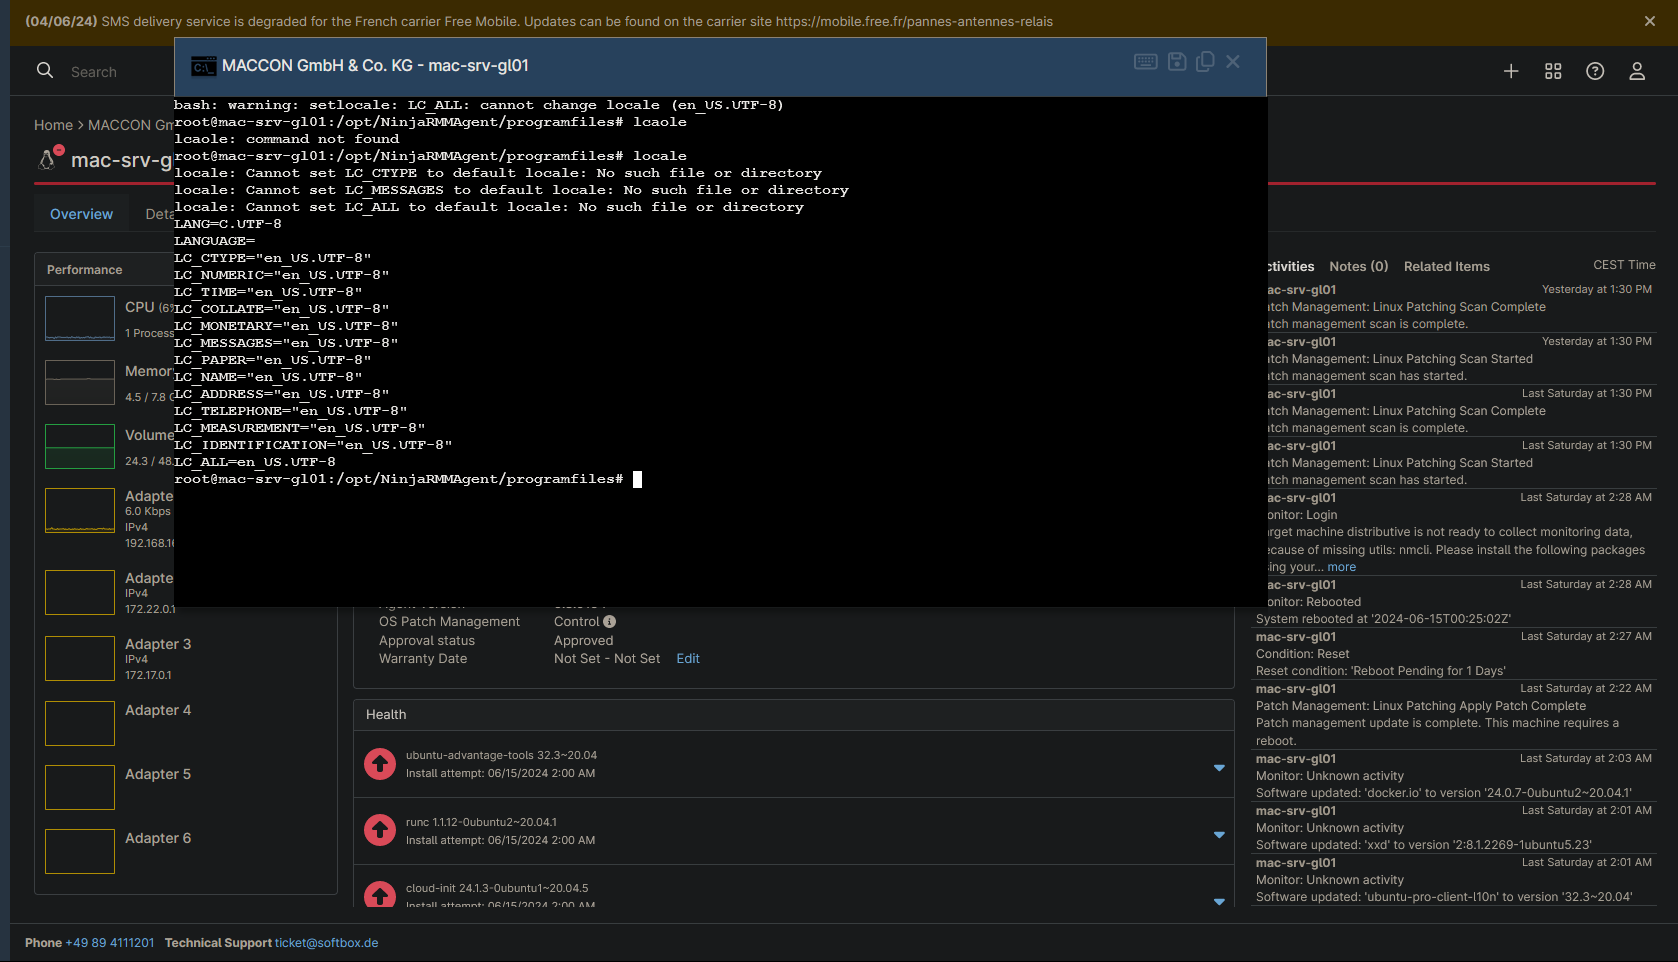1678x962 pixels.
Task: Open the apps grid icon
Action: pos(1553,71)
